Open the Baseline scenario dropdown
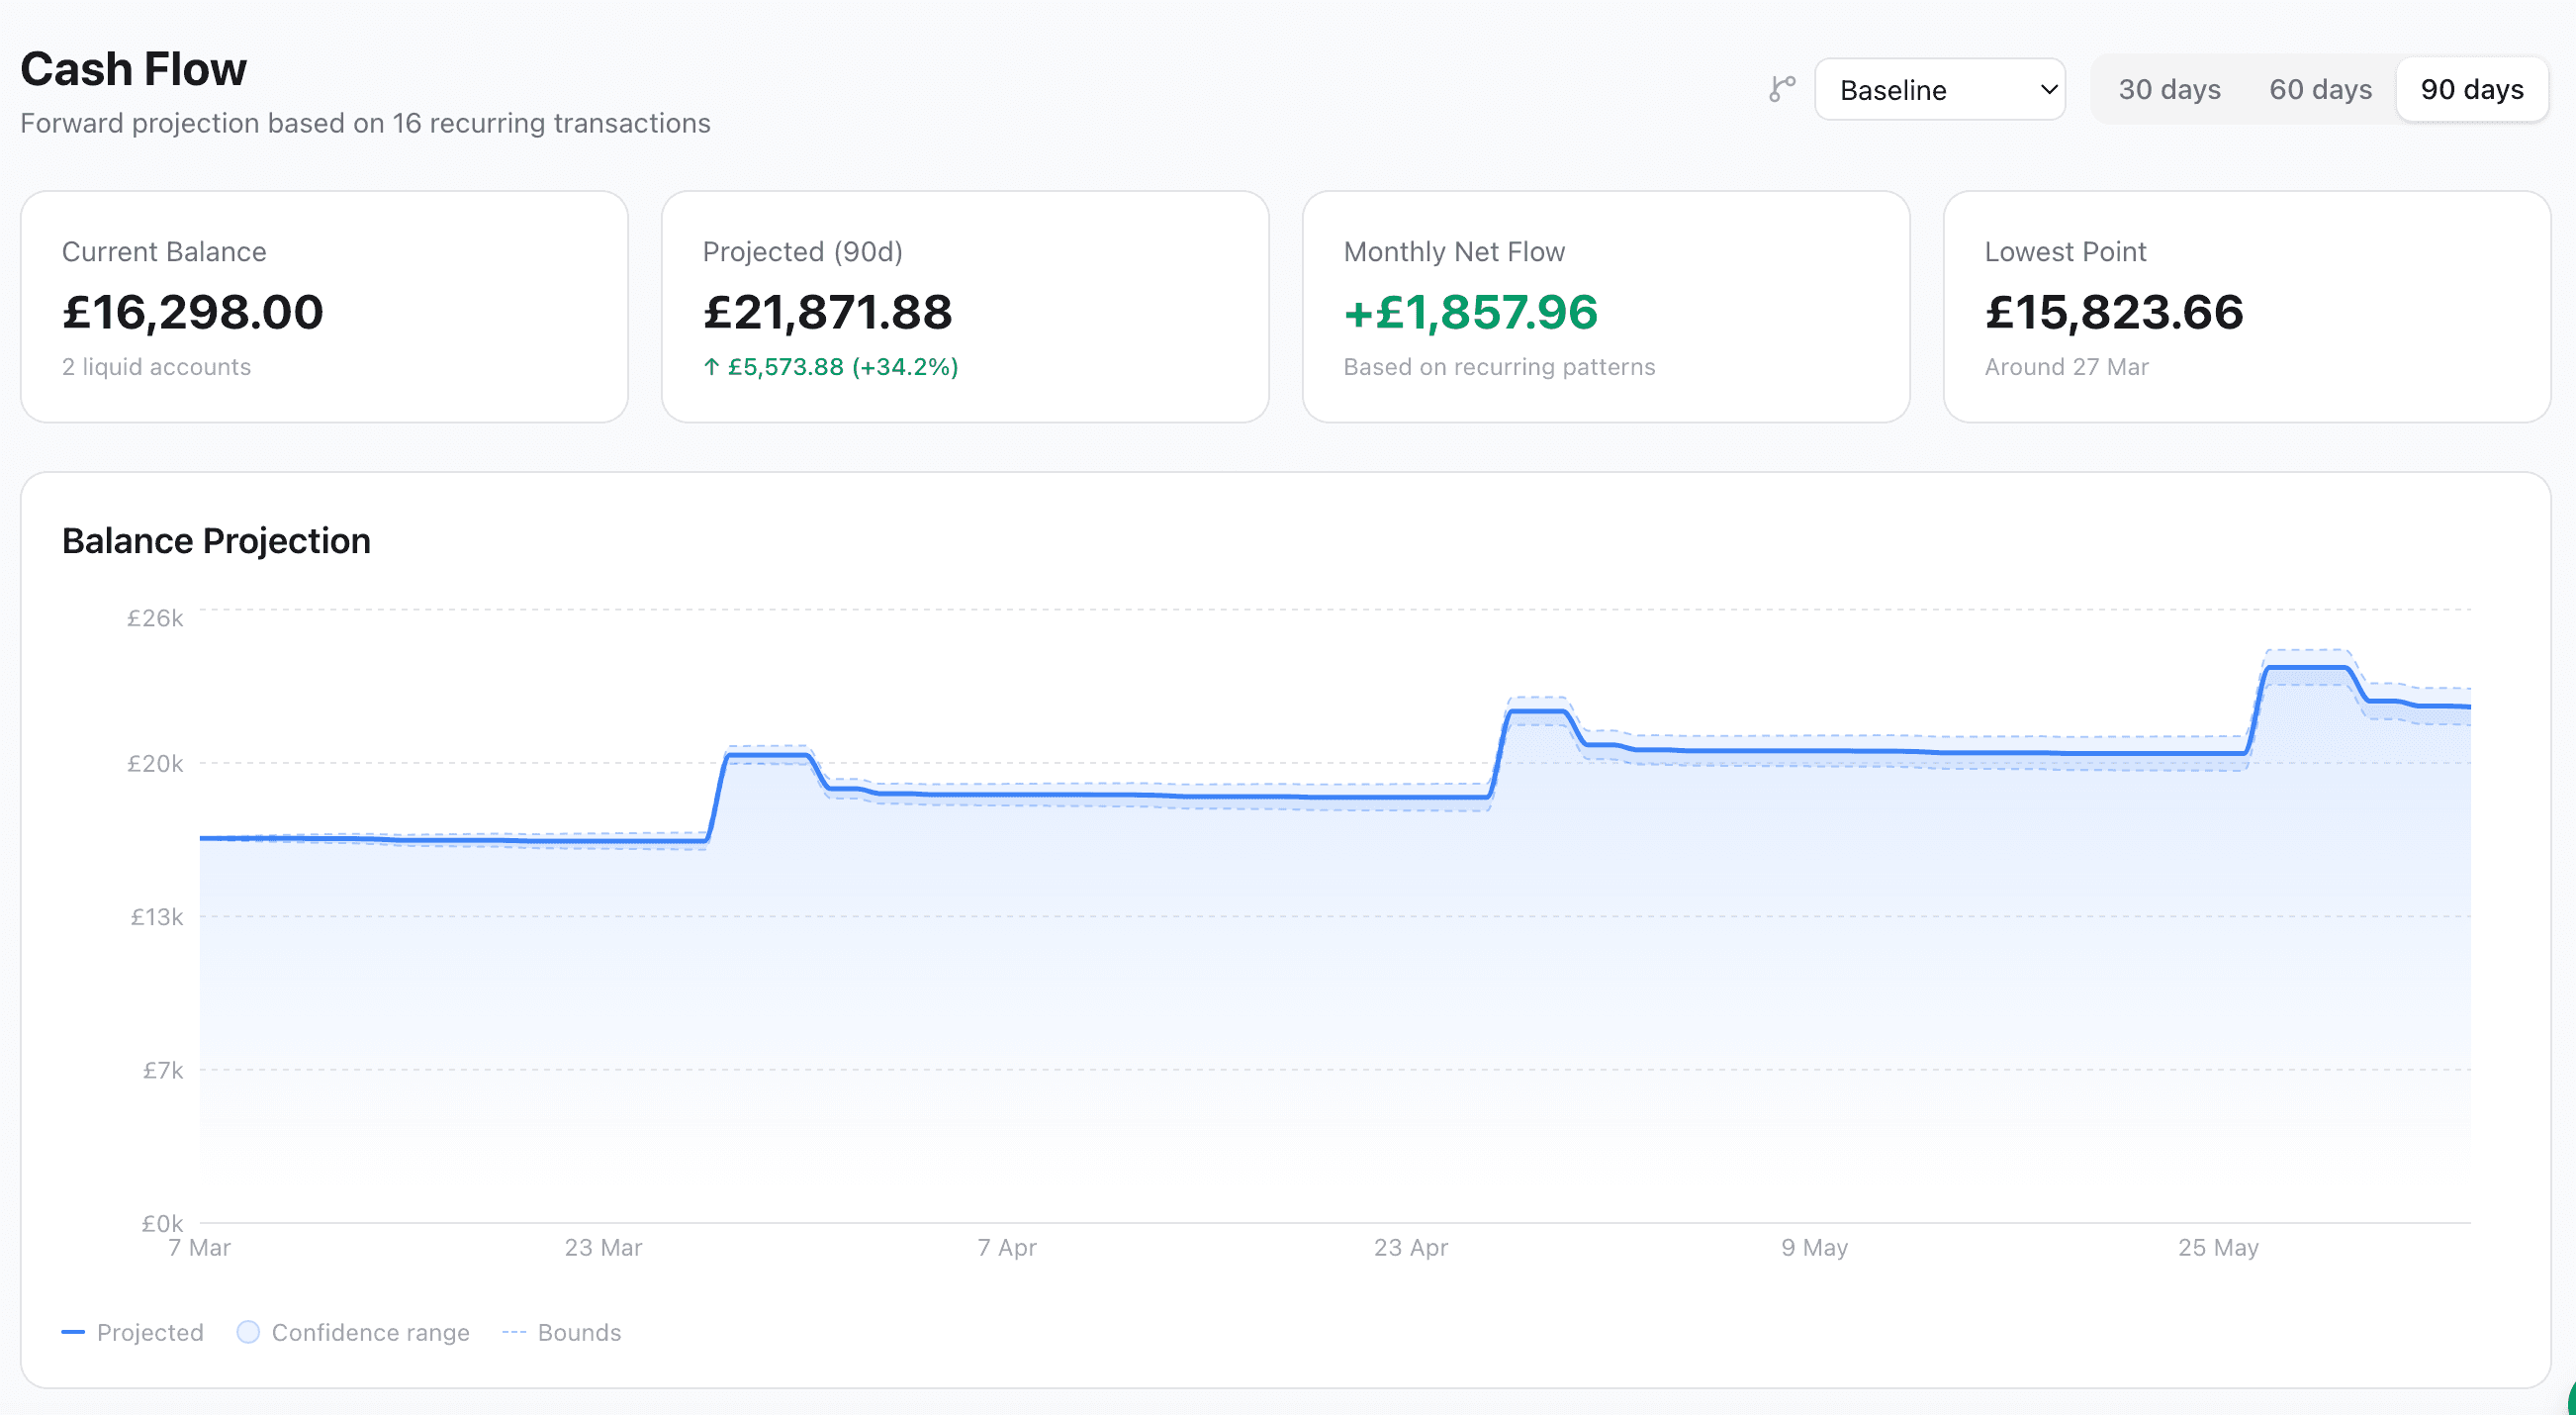Image resolution: width=2576 pixels, height=1415 pixels. pyautogui.click(x=1928, y=90)
